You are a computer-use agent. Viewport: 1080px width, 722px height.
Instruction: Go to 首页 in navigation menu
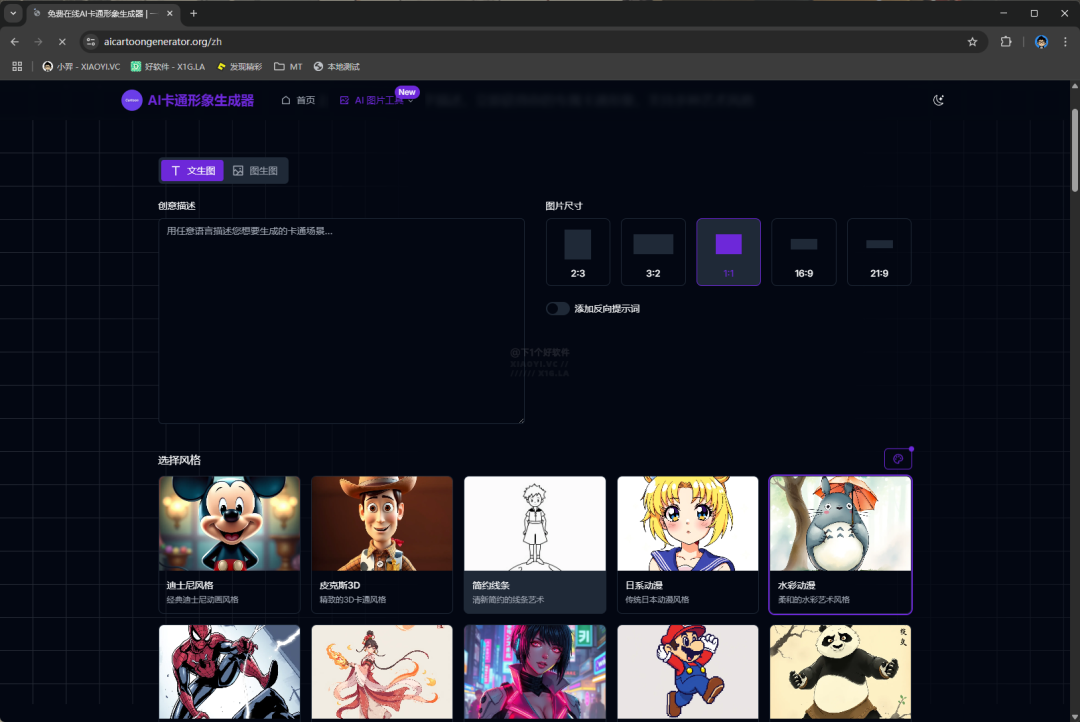click(298, 100)
